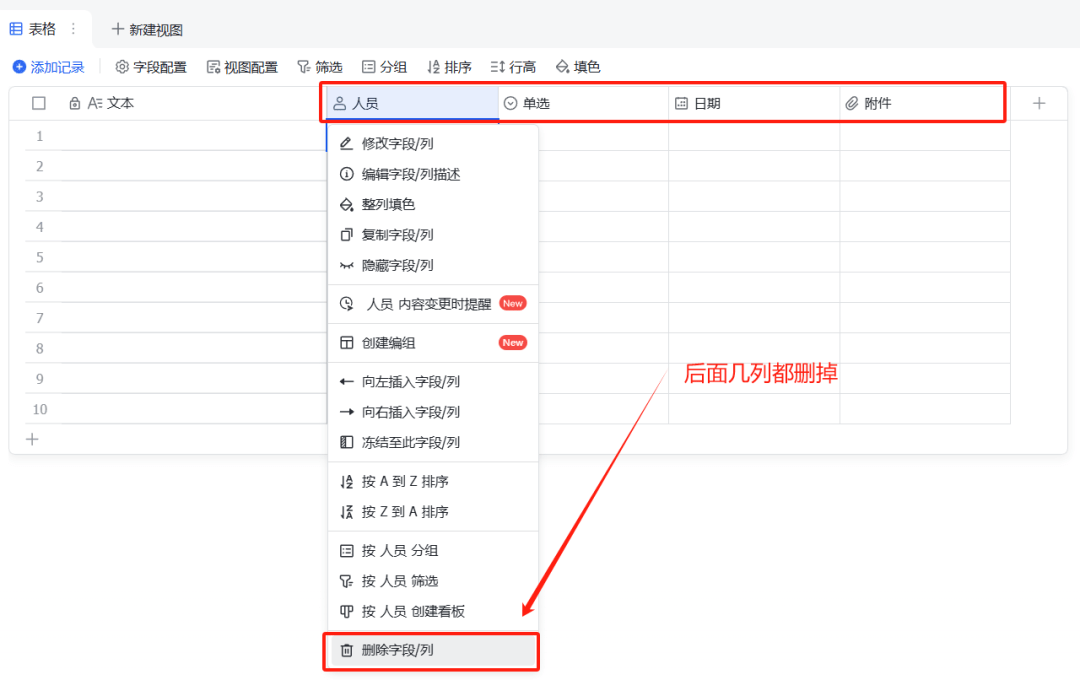
Task: Select the 单选 column header
Action: coord(583,103)
